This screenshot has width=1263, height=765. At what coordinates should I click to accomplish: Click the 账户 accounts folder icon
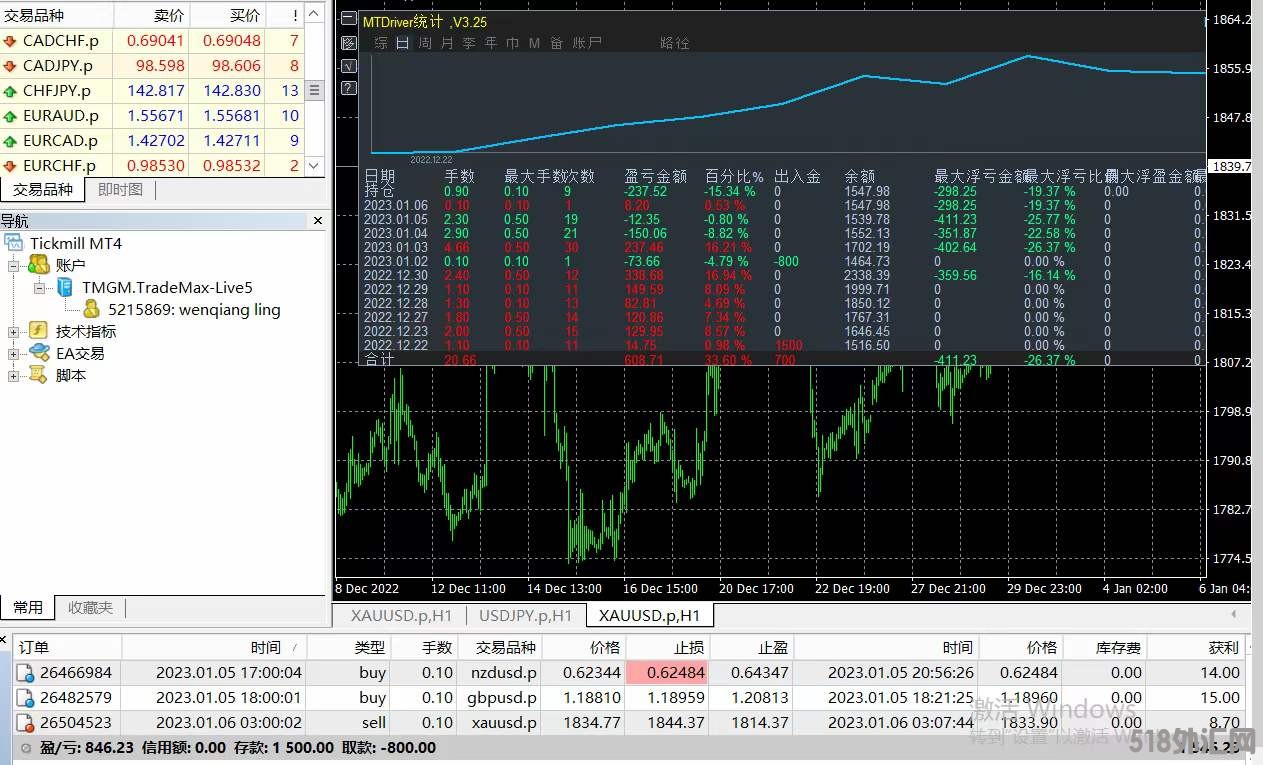39,264
